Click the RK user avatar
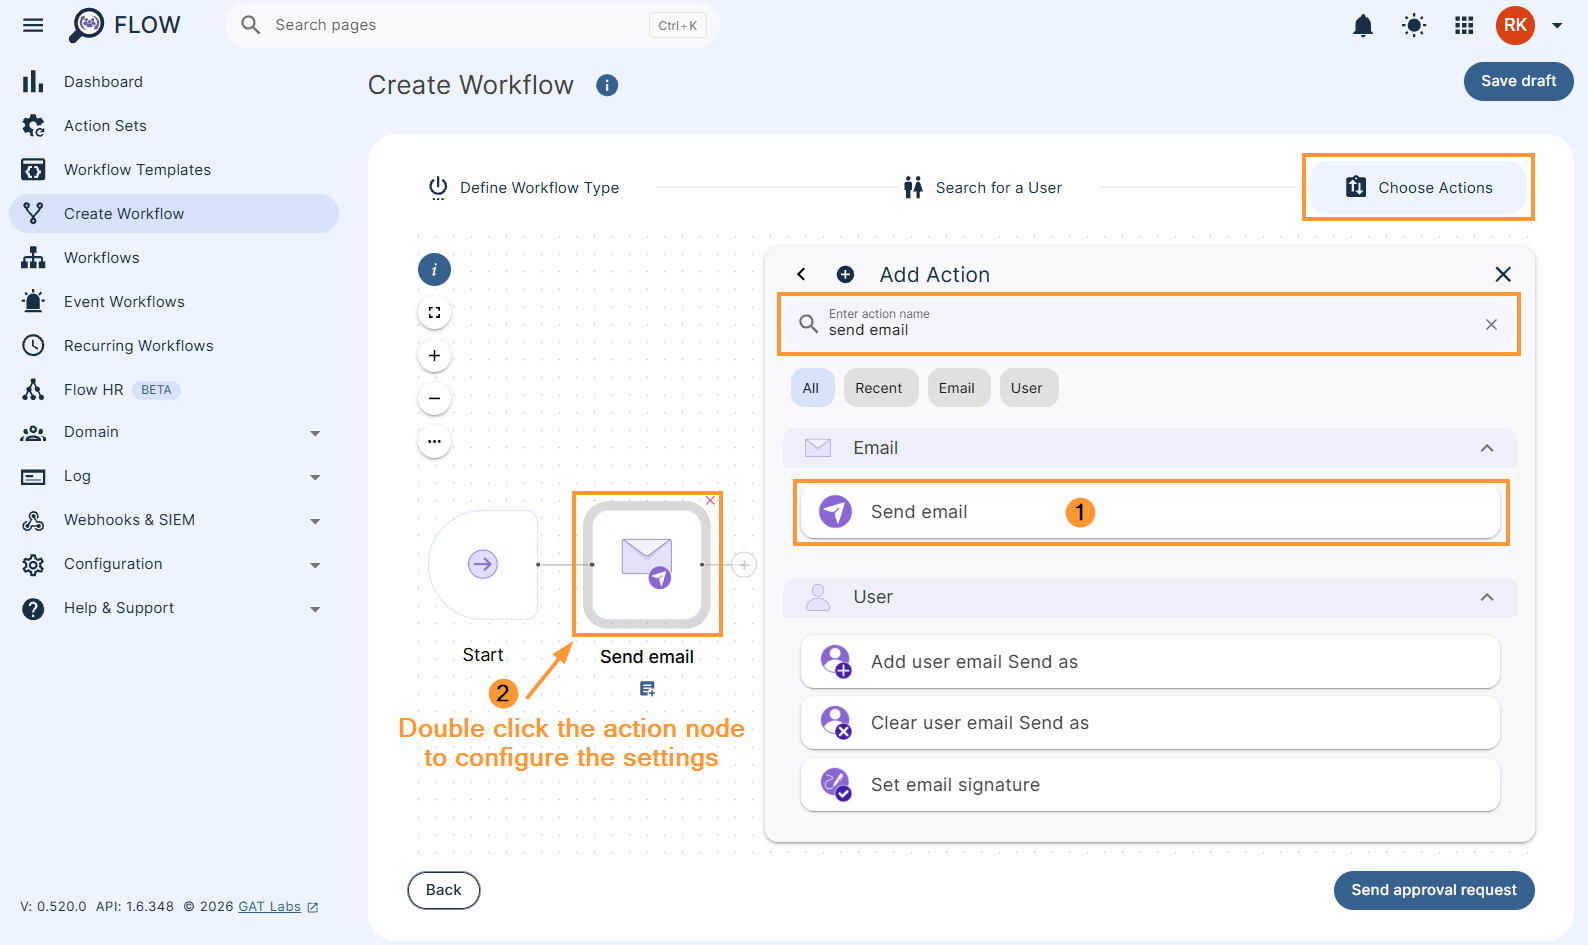This screenshot has width=1588, height=945. tap(1515, 25)
